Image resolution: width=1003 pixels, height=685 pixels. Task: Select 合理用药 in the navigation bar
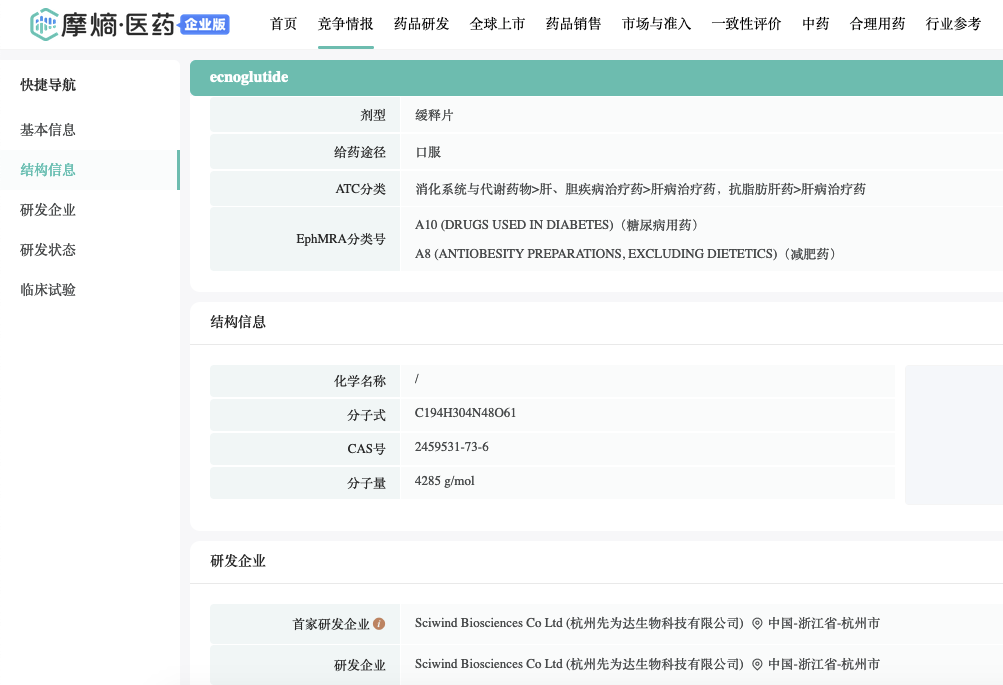[878, 24]
